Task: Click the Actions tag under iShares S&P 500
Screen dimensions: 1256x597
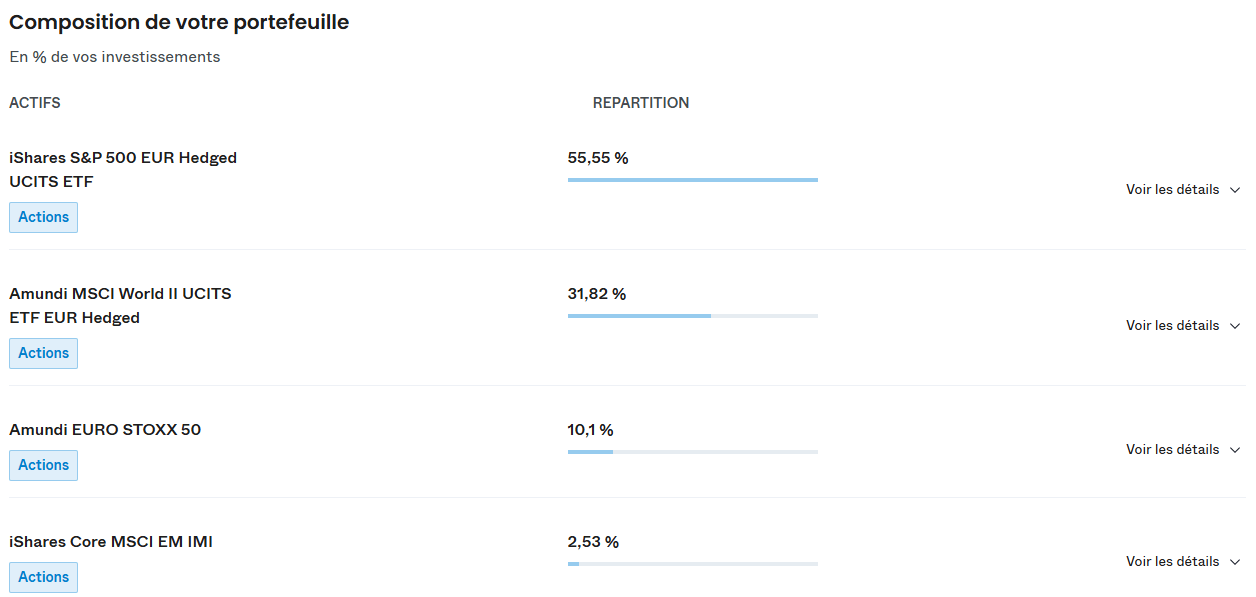Action: click(44, 217)
